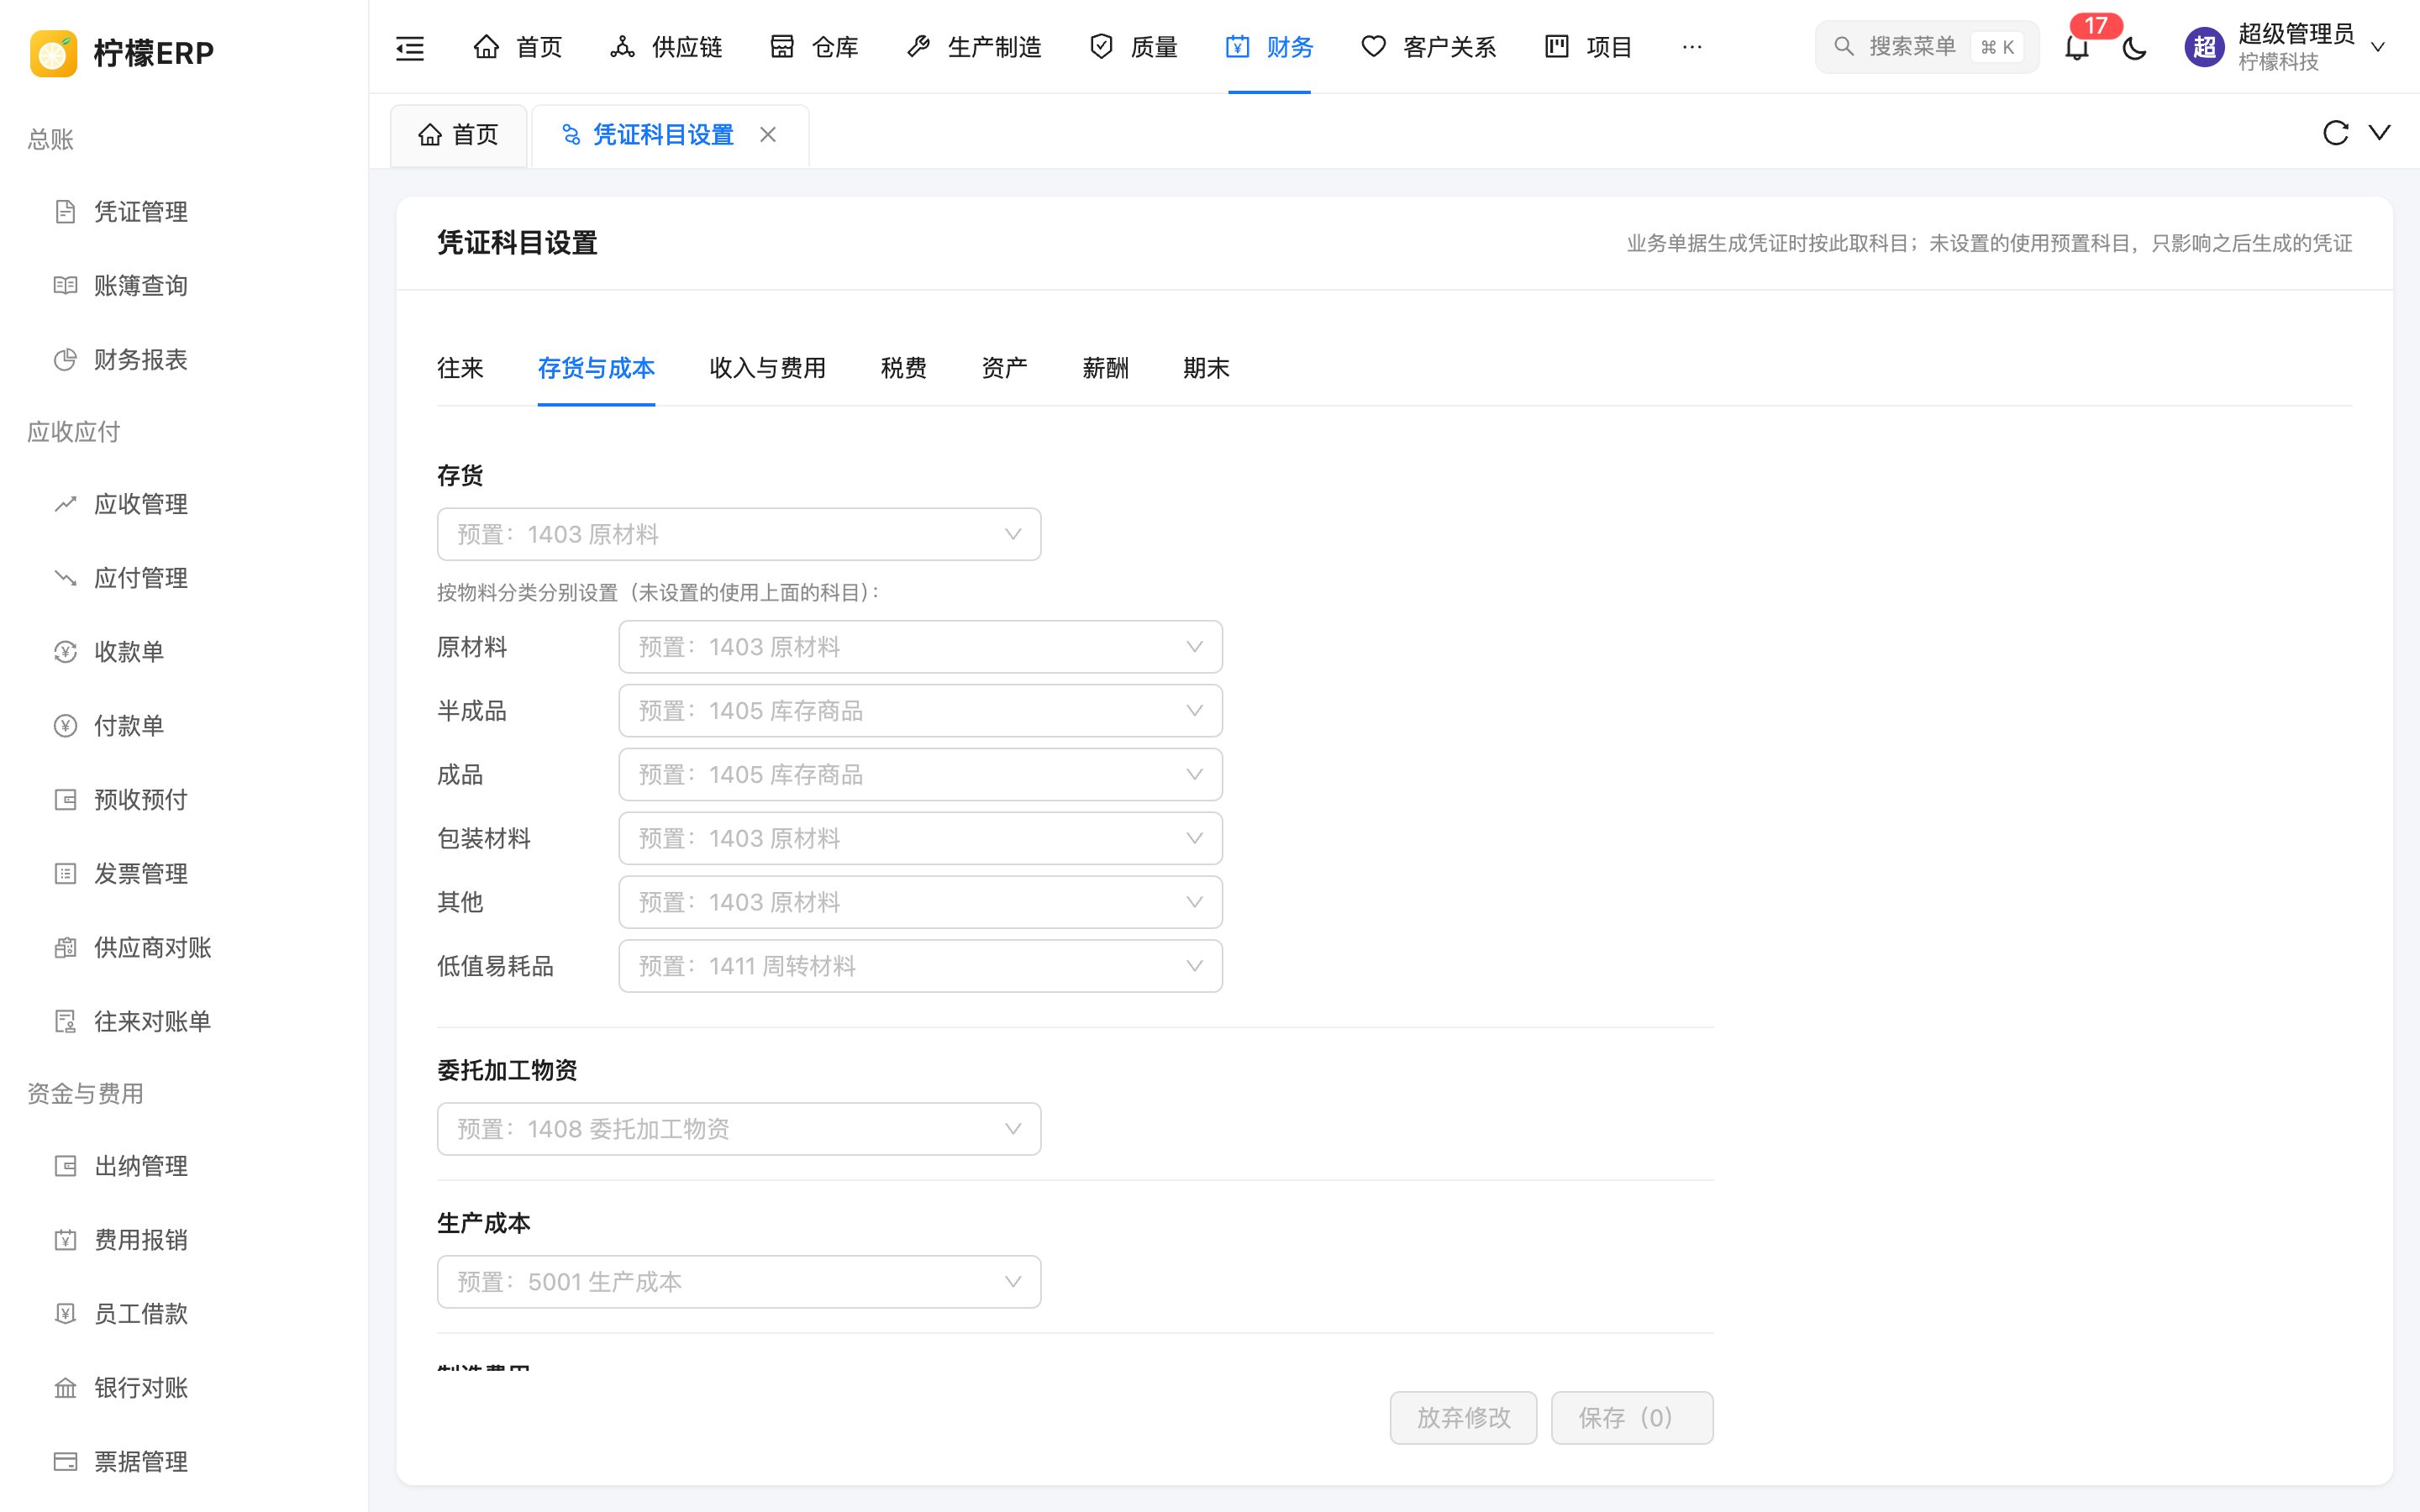
Task: Switch to the 收入与费用 tab
Action: 767,368
